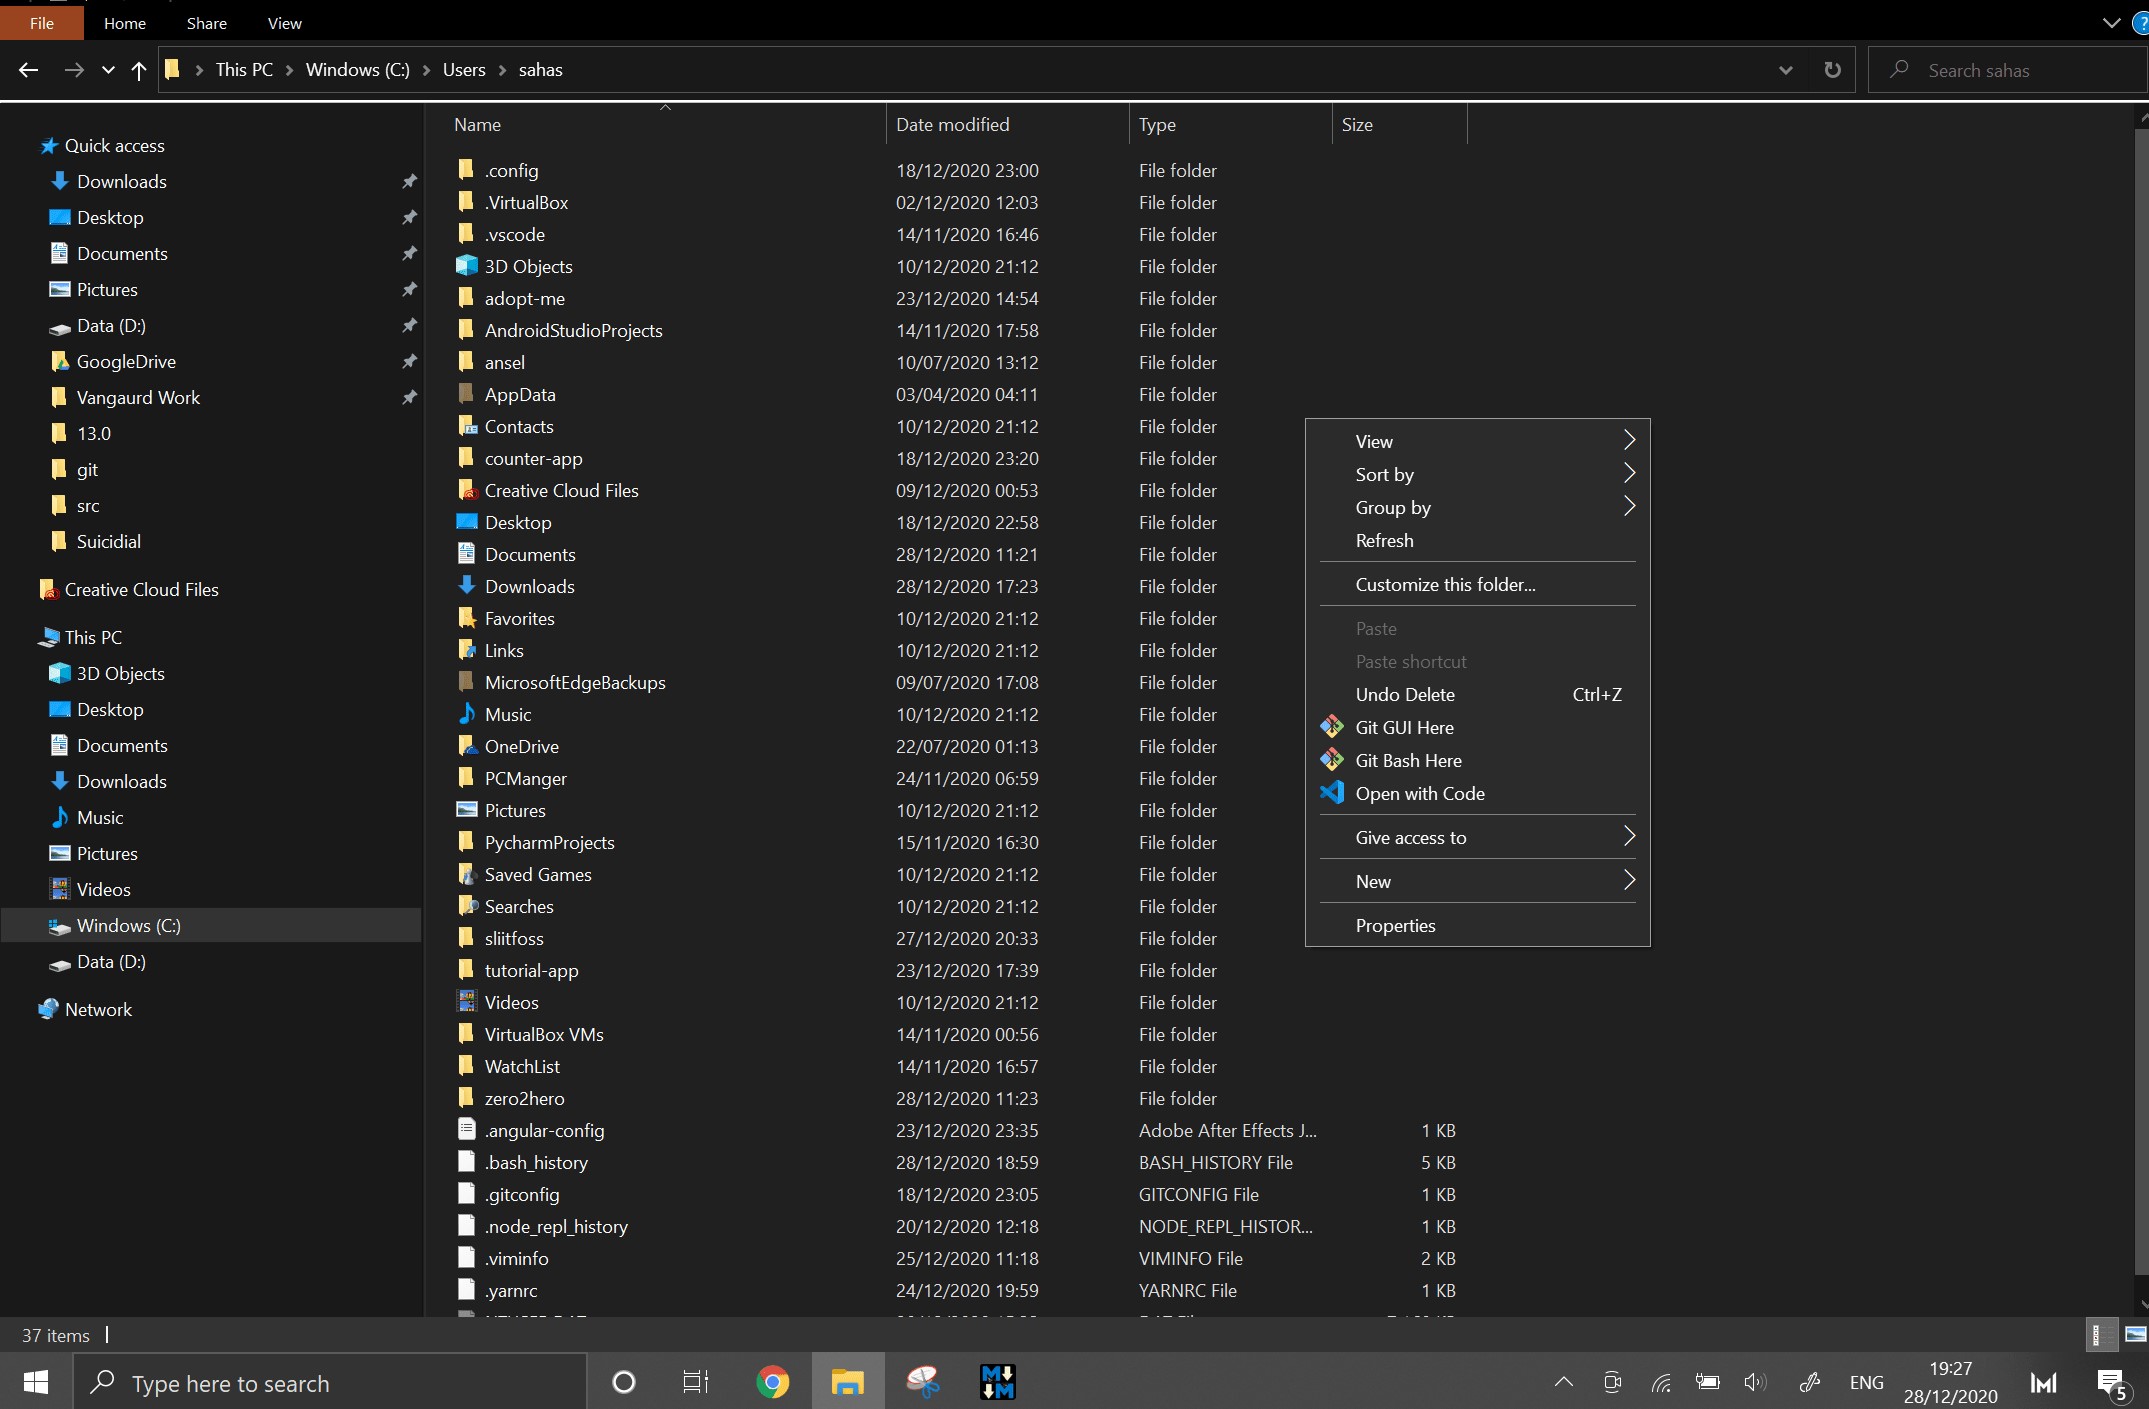2149x1409 pixels.
Task: Switch to details view layout button
Action: pyautogui.click(x=2100, y=1334)
